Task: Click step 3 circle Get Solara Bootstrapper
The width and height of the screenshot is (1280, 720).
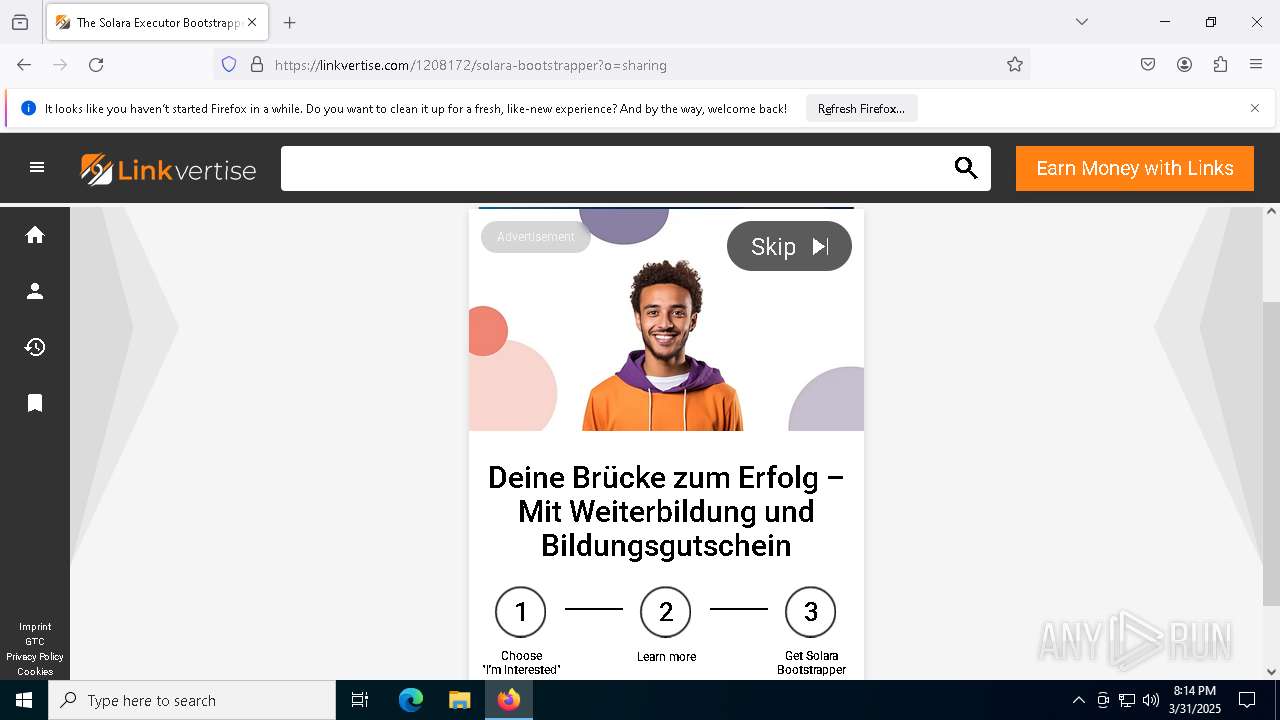Action: pyautogui.click(x=811, y=612)
